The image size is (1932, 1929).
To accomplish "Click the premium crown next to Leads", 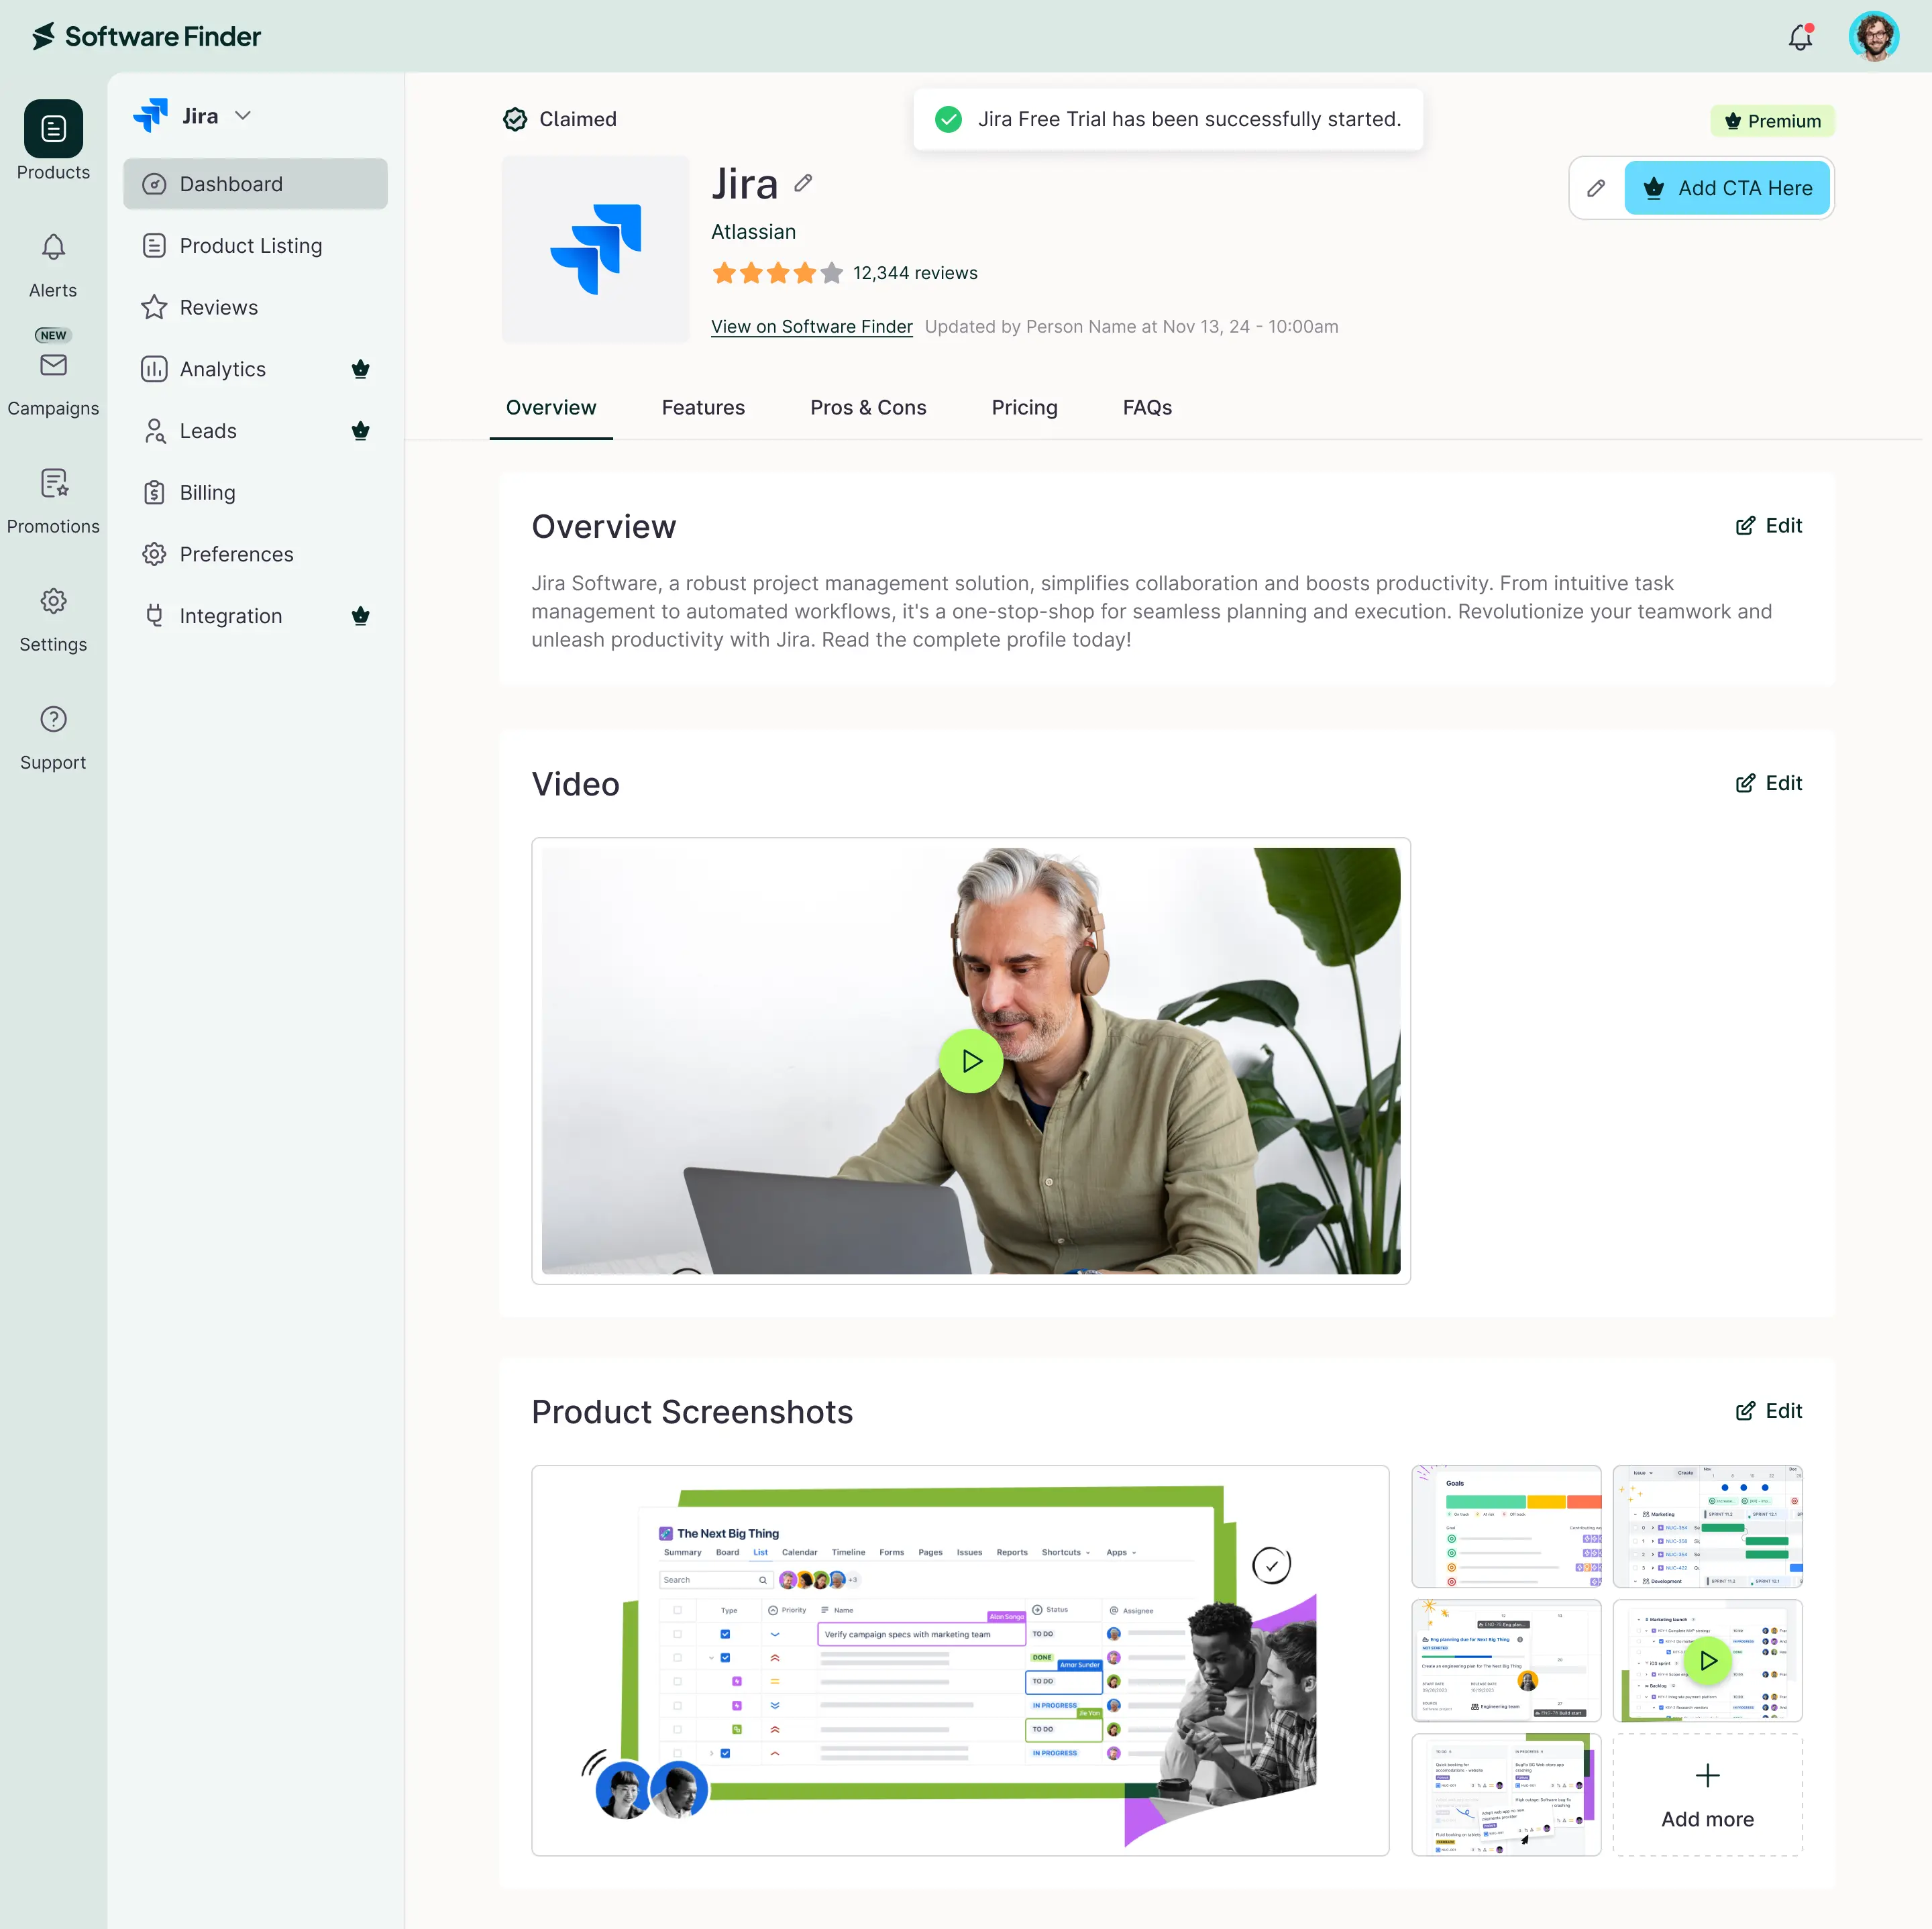I will point(361,431).
